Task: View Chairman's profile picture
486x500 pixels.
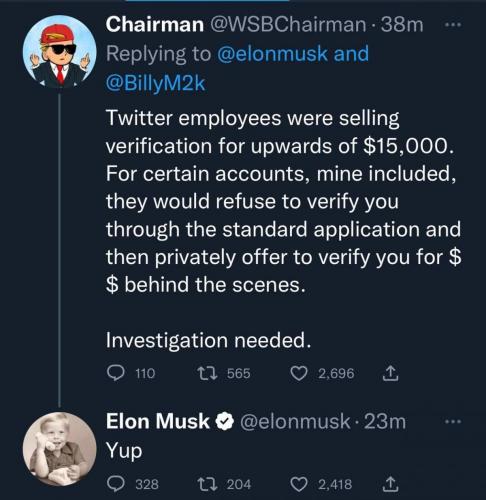Action: 60,52
